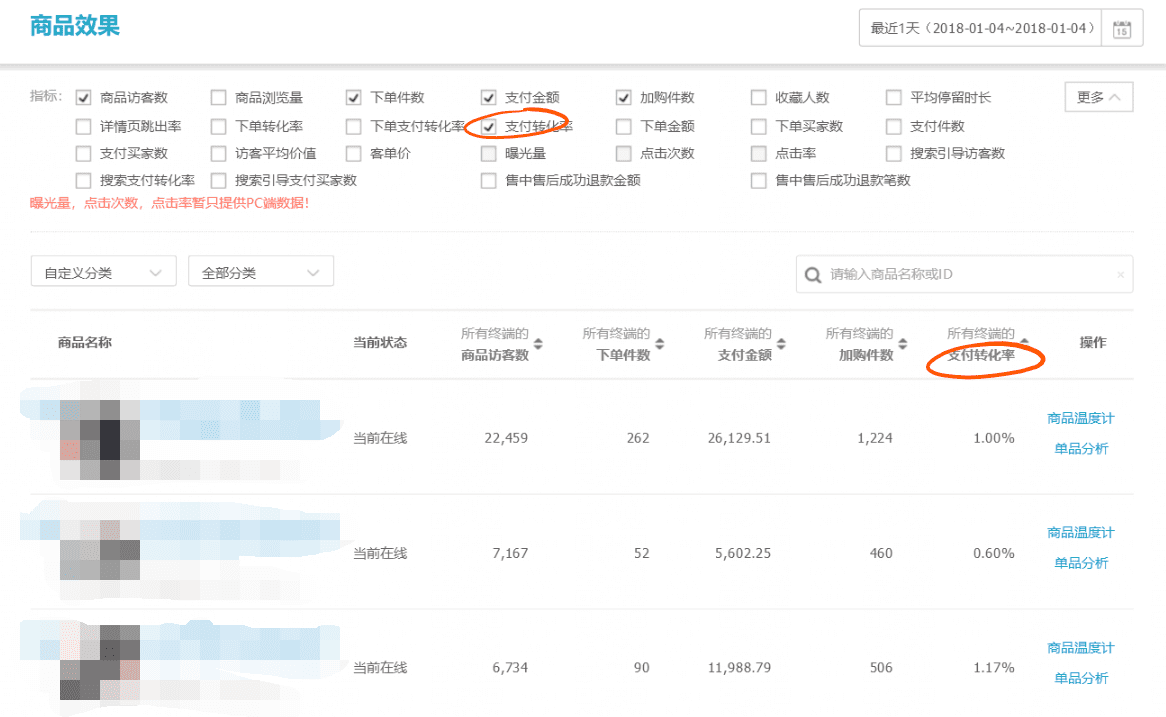
Task: Check the 搜索引导支付买家数 indicator
Action: click(x=219, y=180)
